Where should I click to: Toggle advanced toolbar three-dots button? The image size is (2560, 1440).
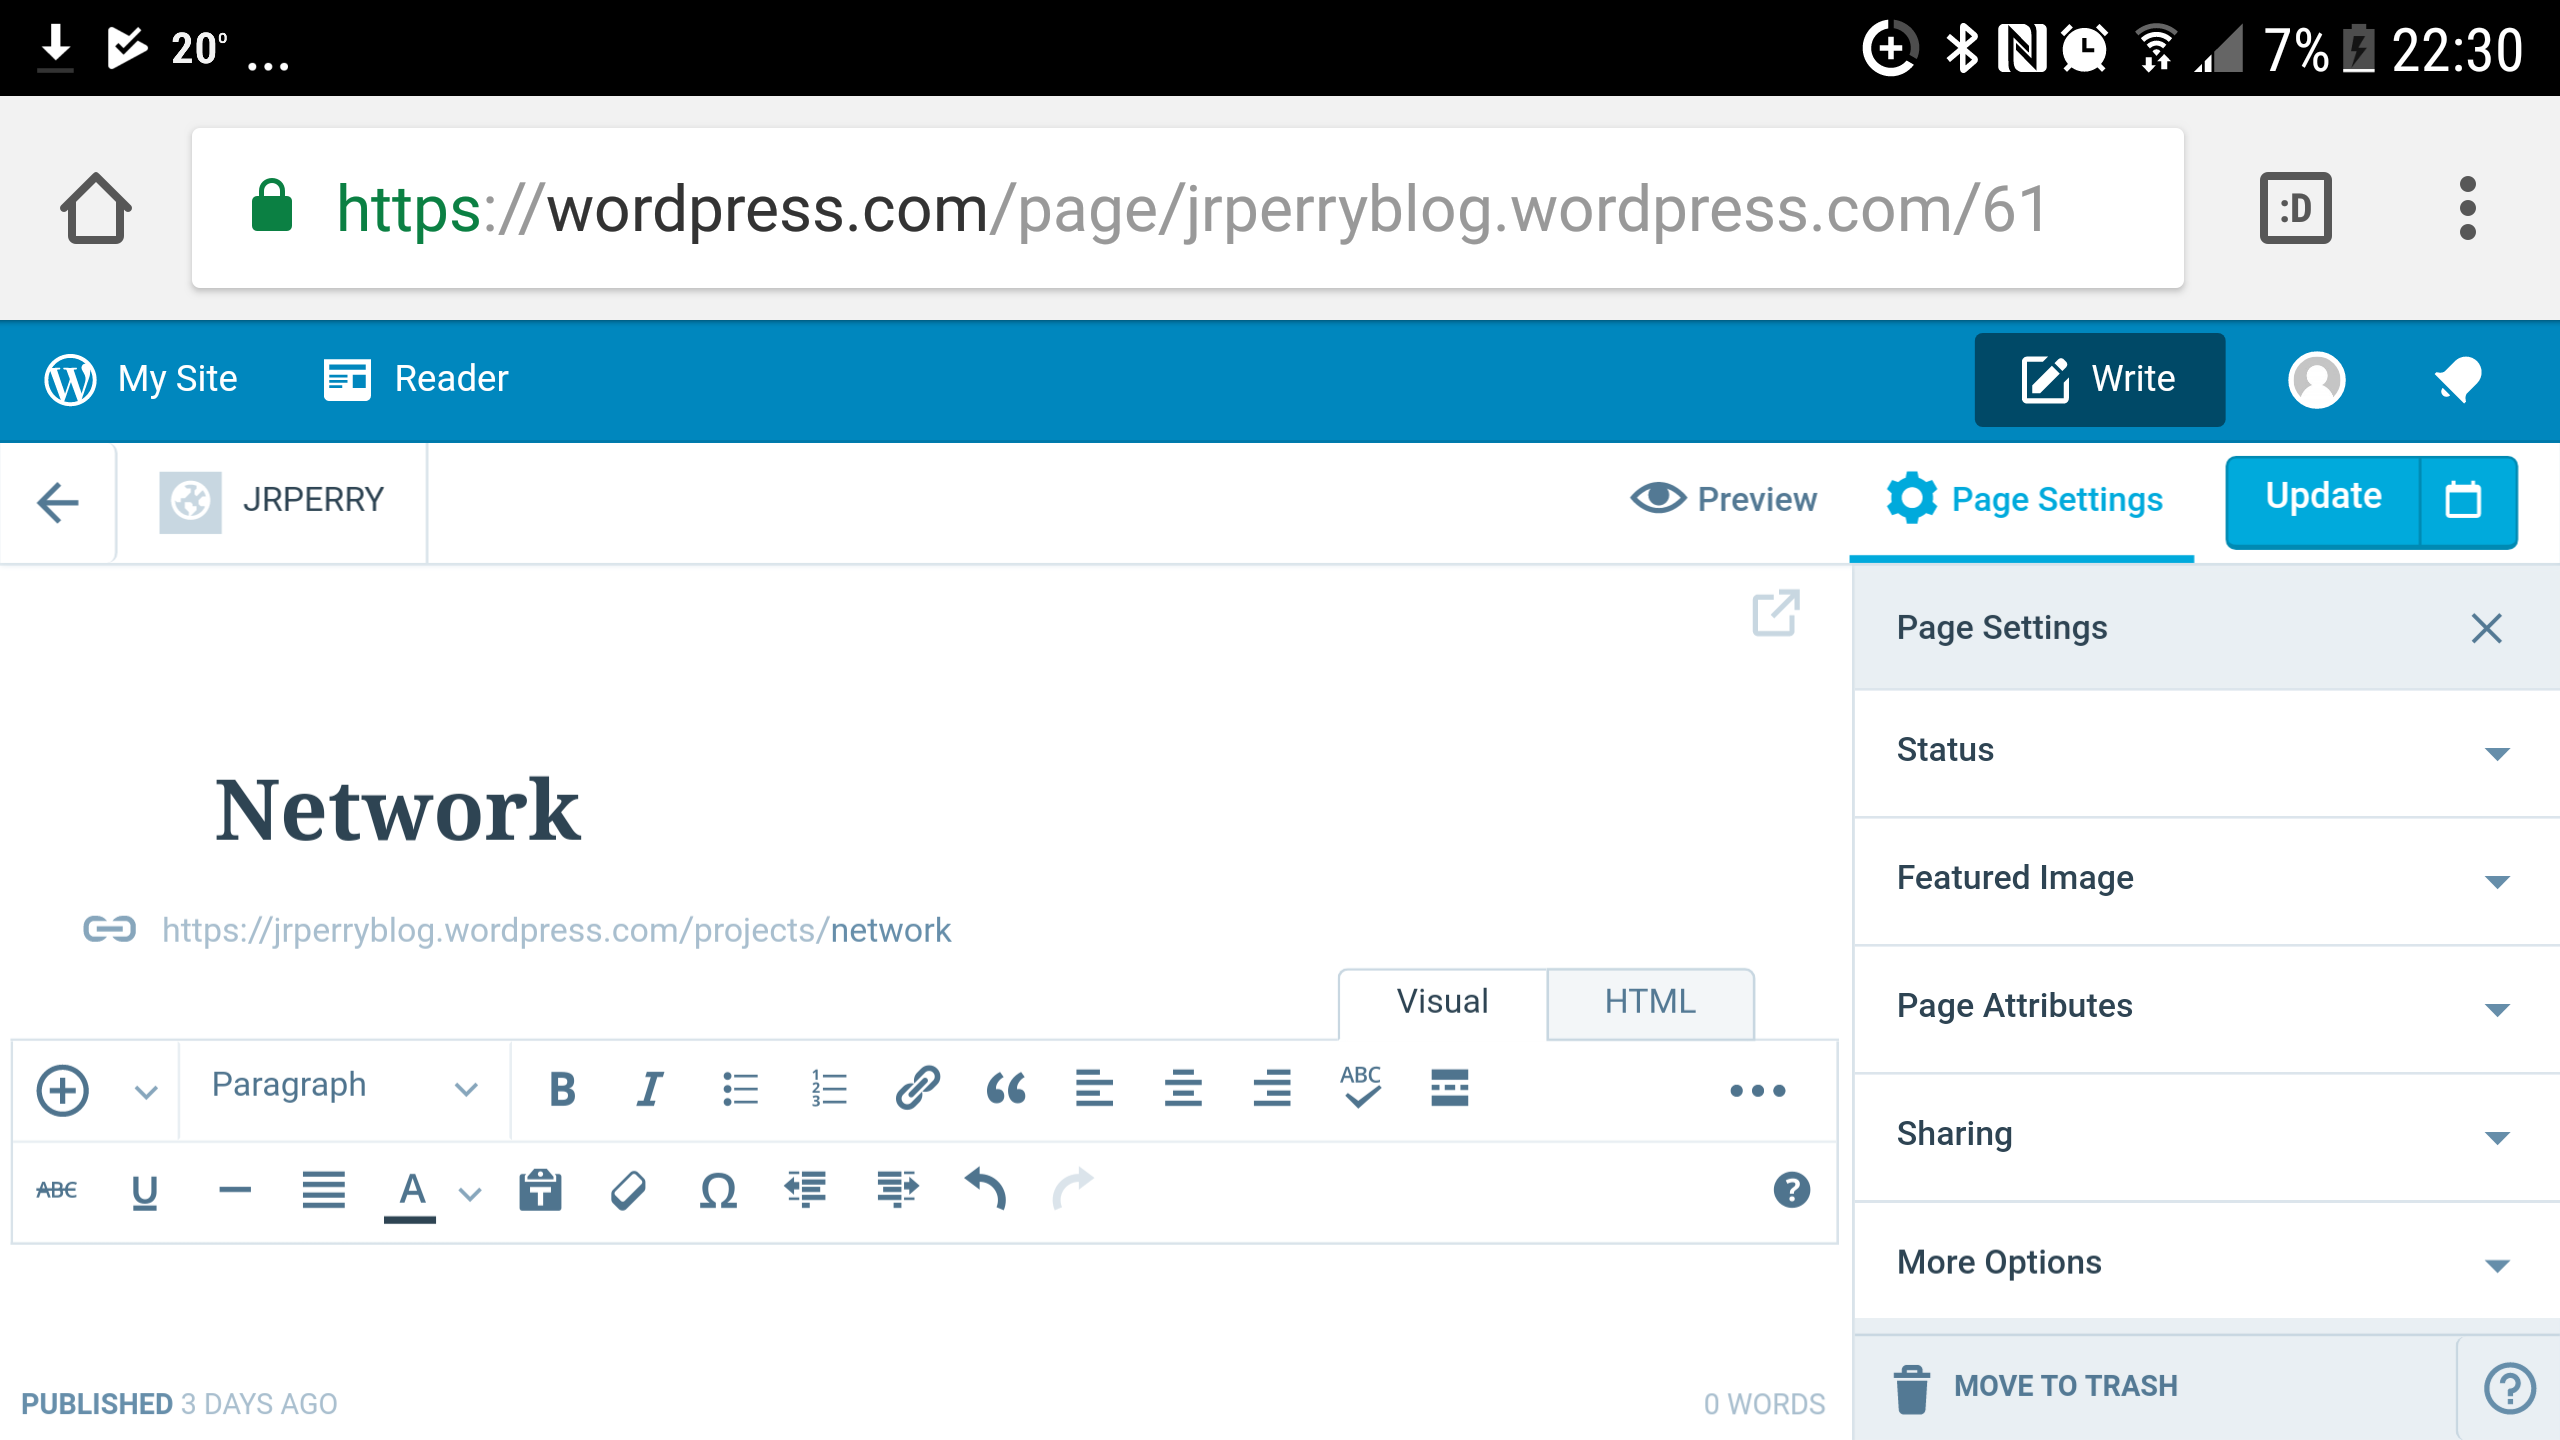(1757, 1091)
